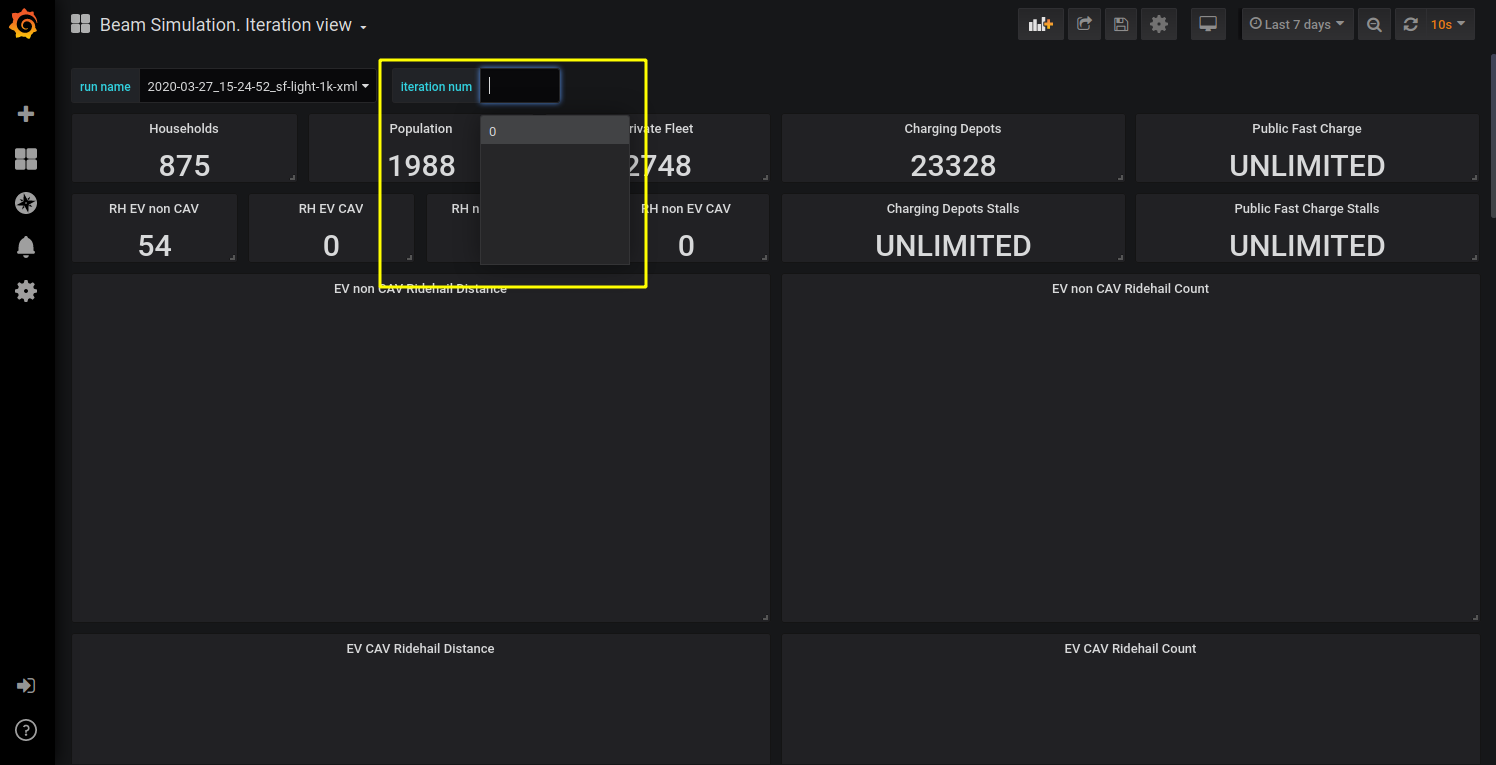The image size is (1496, 765).
Task: Click the Population panel title
Action: 421,128
